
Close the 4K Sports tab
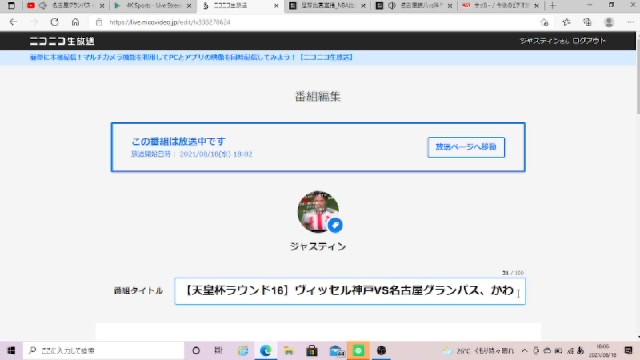[189, 6]
